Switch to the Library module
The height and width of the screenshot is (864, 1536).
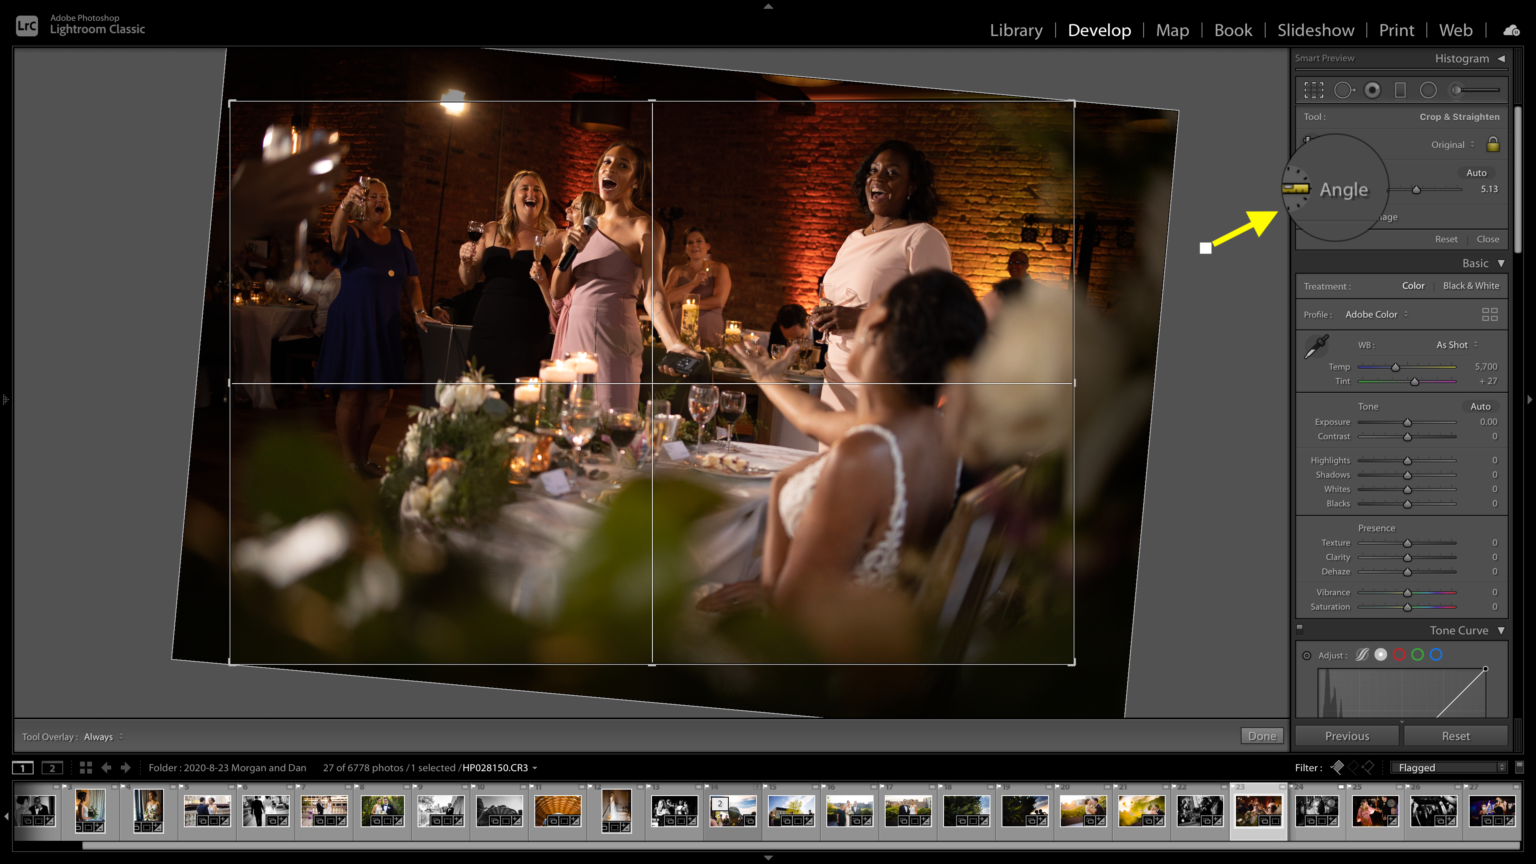1016,30
